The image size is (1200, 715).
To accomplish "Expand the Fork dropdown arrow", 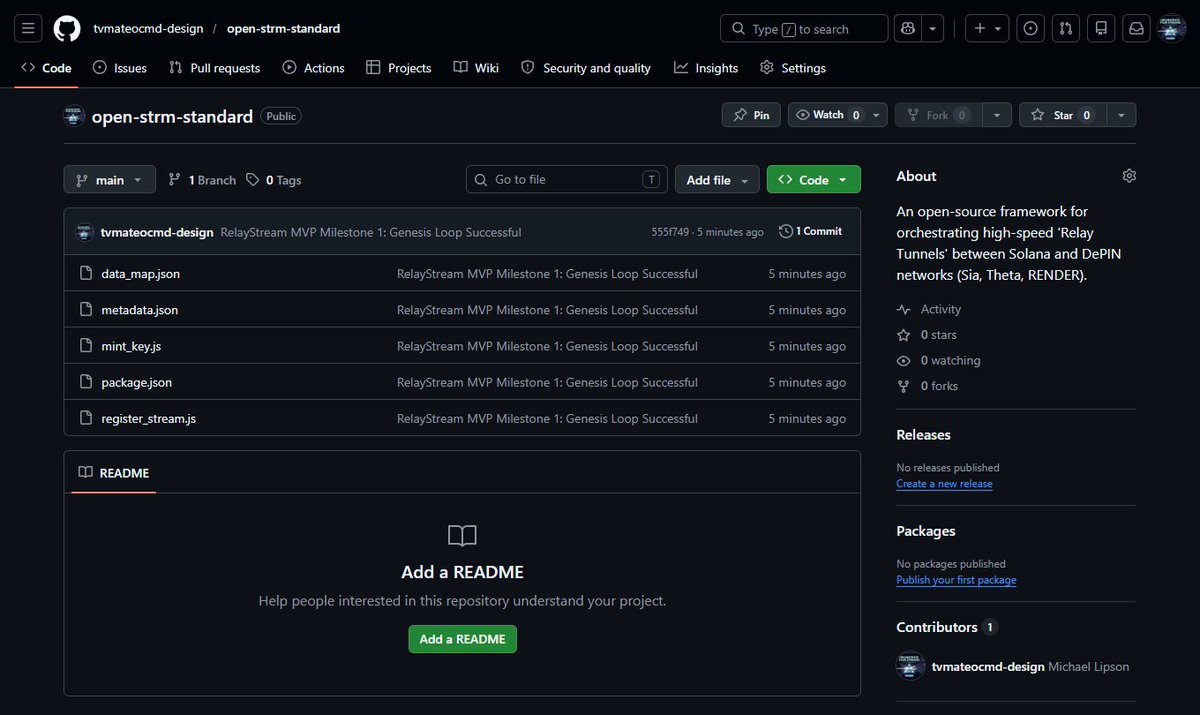I will 996,115.
